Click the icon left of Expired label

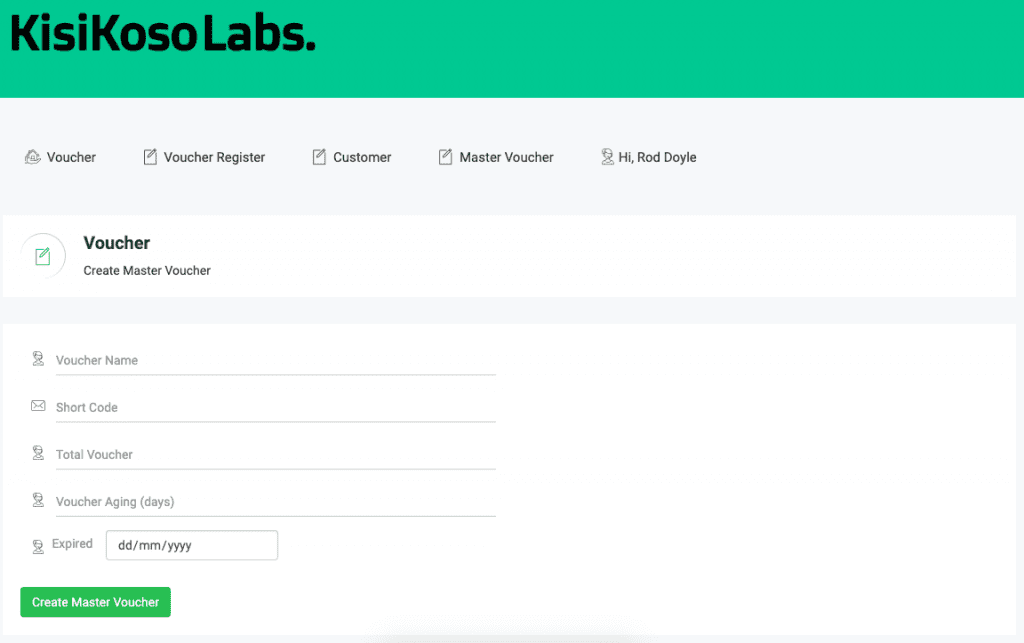click(x=38, y=546)
